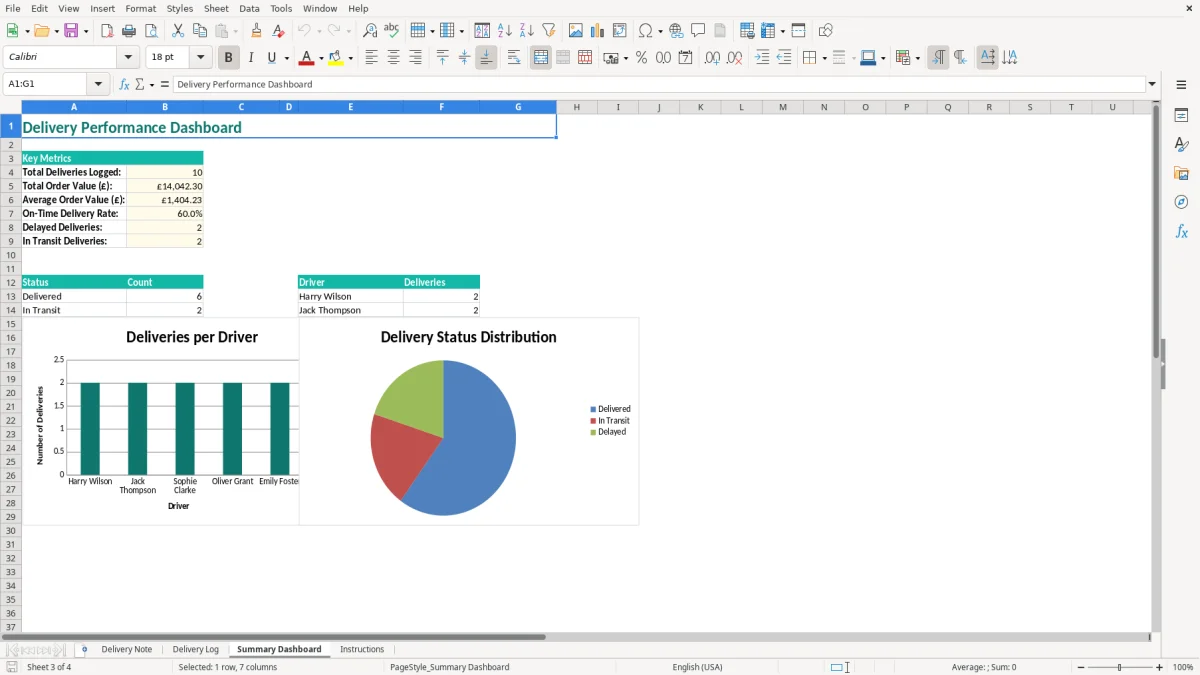Screen dimensions: 1200x675
Task: Open sidebar Properties panel
Action: pyautogui.click(x=1181, y=116)
